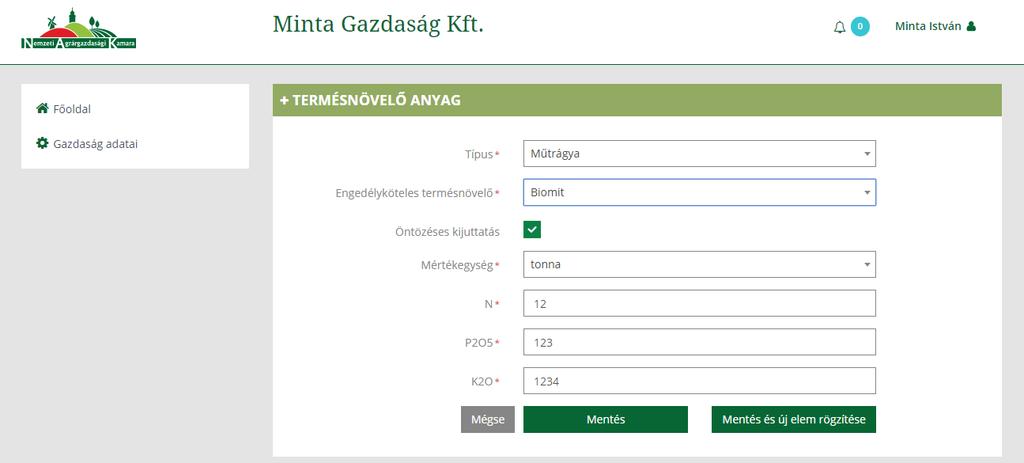Uncheck the Öntözéses kijuttatás checkbox
Viewport: 1024px width, 463px height.
click(532, 230)
